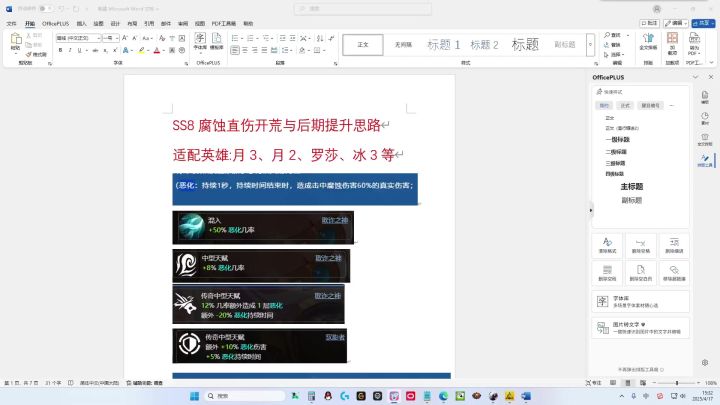This screenshot has width=720, height=405.
Task: Apply subscript formatting x₂
Action: pyautogui.click(x=105, y=50)
